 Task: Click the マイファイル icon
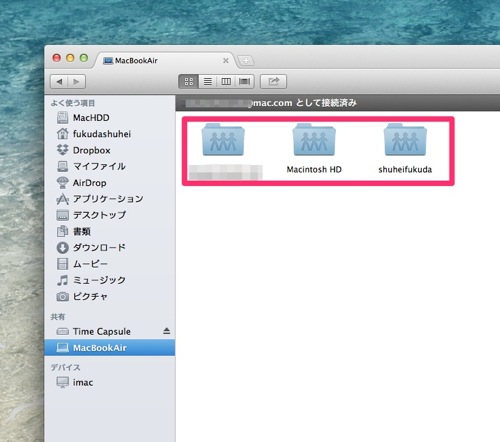[x=62, y=166]
